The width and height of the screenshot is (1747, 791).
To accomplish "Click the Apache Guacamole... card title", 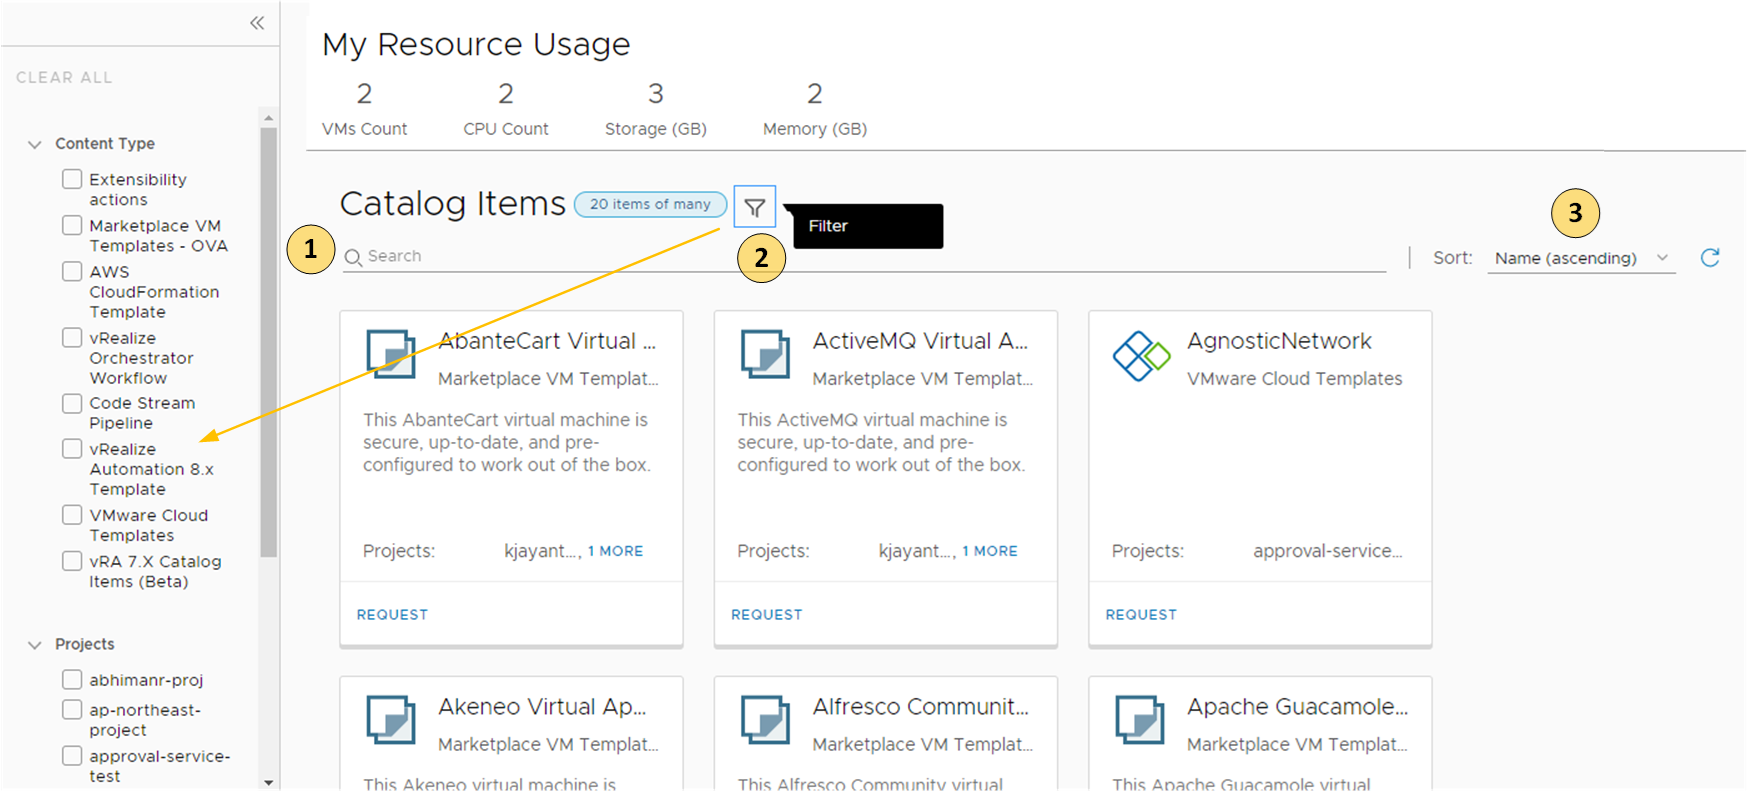I will pyautogui.click(x=1297, y=706).
